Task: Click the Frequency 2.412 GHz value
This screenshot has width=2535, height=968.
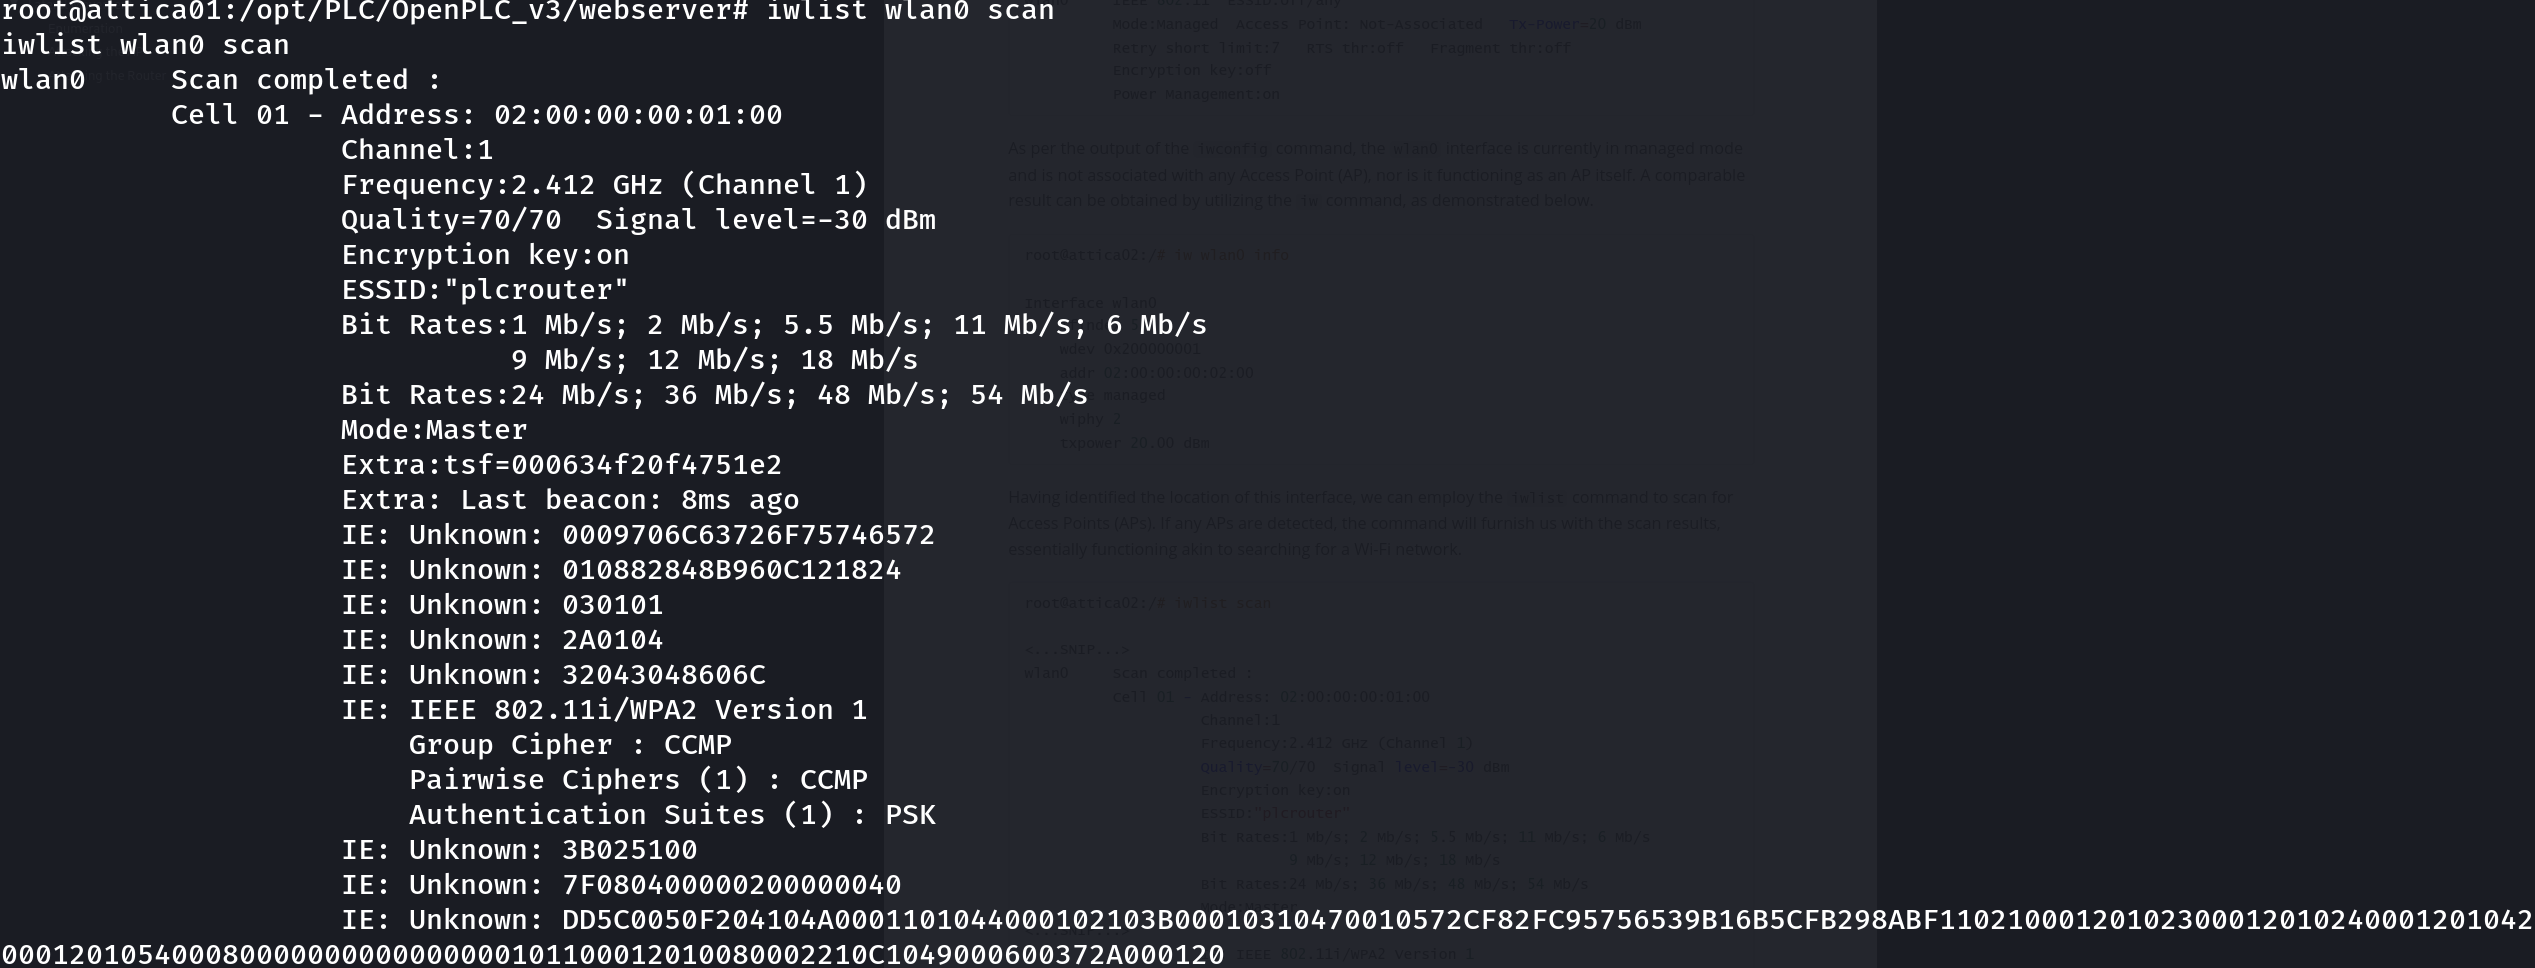Action: coord(587,185)
